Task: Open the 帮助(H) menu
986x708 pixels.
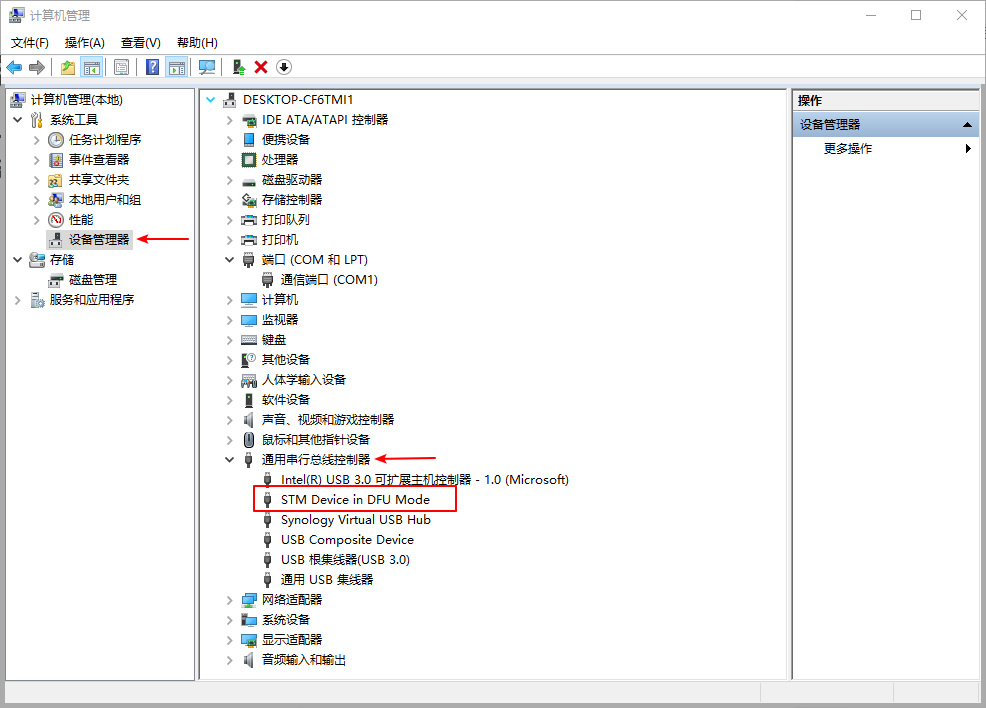Action: pos(197,43)
